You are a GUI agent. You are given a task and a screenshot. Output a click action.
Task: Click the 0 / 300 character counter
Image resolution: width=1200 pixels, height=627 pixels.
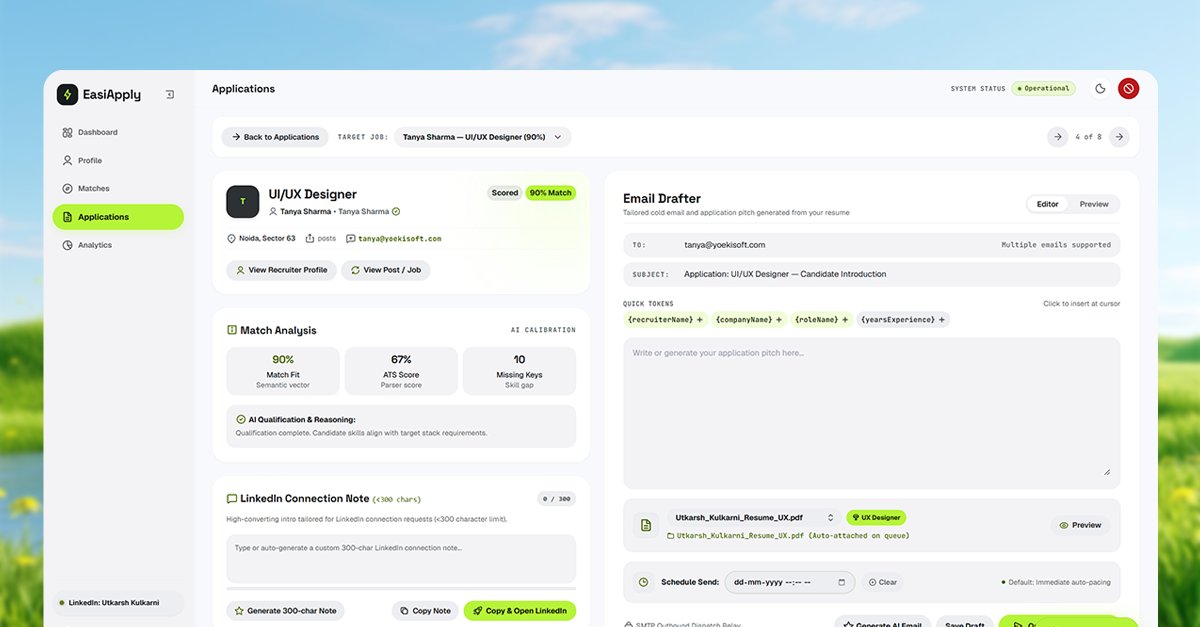coord(556,498)
